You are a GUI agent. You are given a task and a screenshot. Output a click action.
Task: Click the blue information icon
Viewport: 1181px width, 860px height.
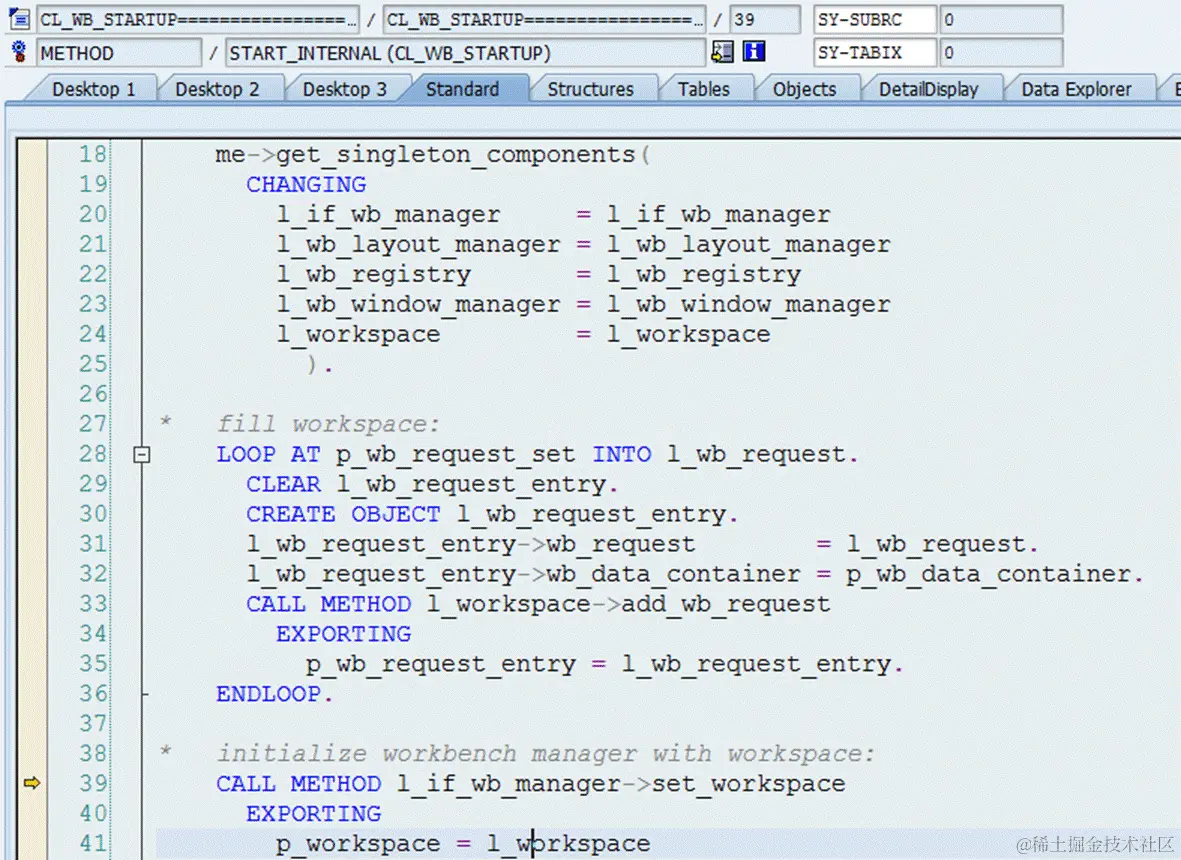[x=754, y=52]
